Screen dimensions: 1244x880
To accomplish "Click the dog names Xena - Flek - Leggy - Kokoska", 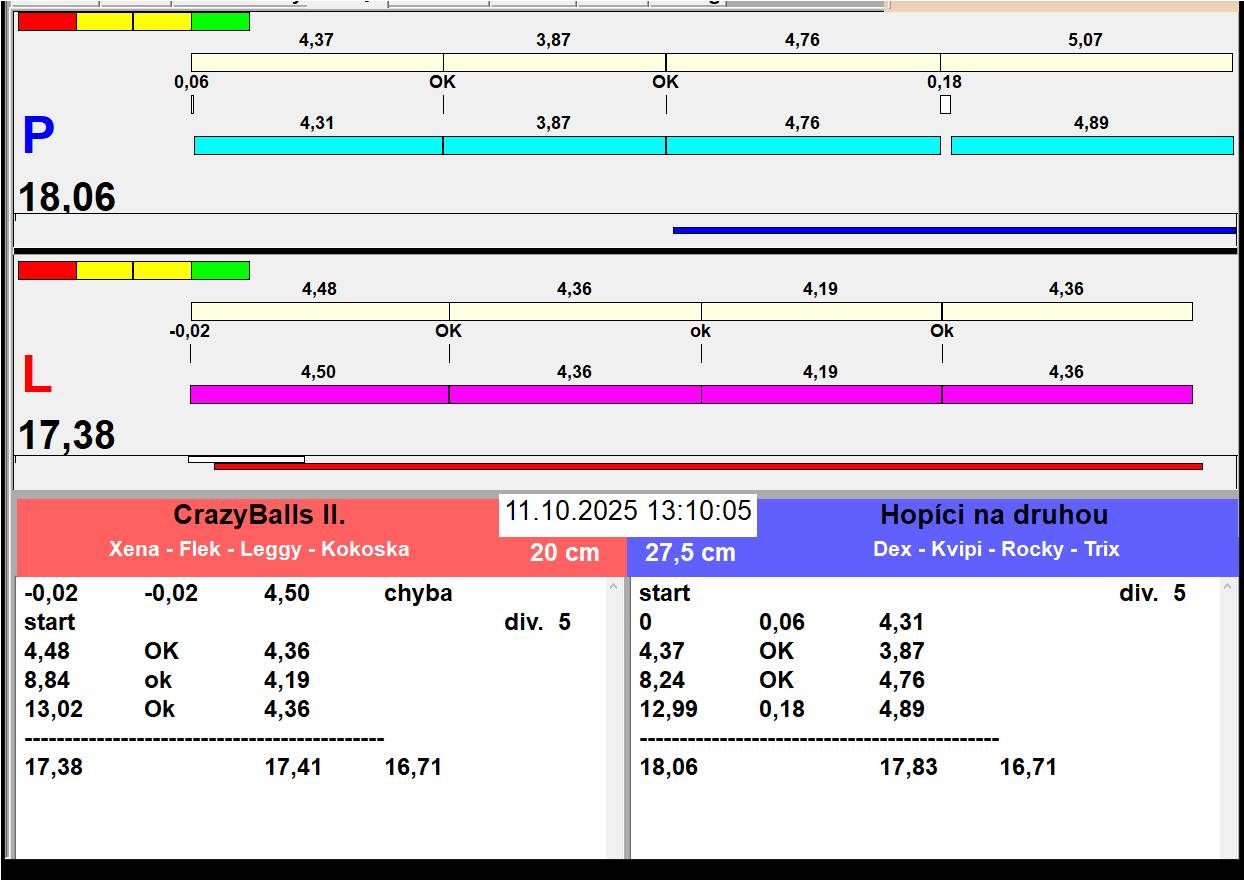I will point(259,549).
